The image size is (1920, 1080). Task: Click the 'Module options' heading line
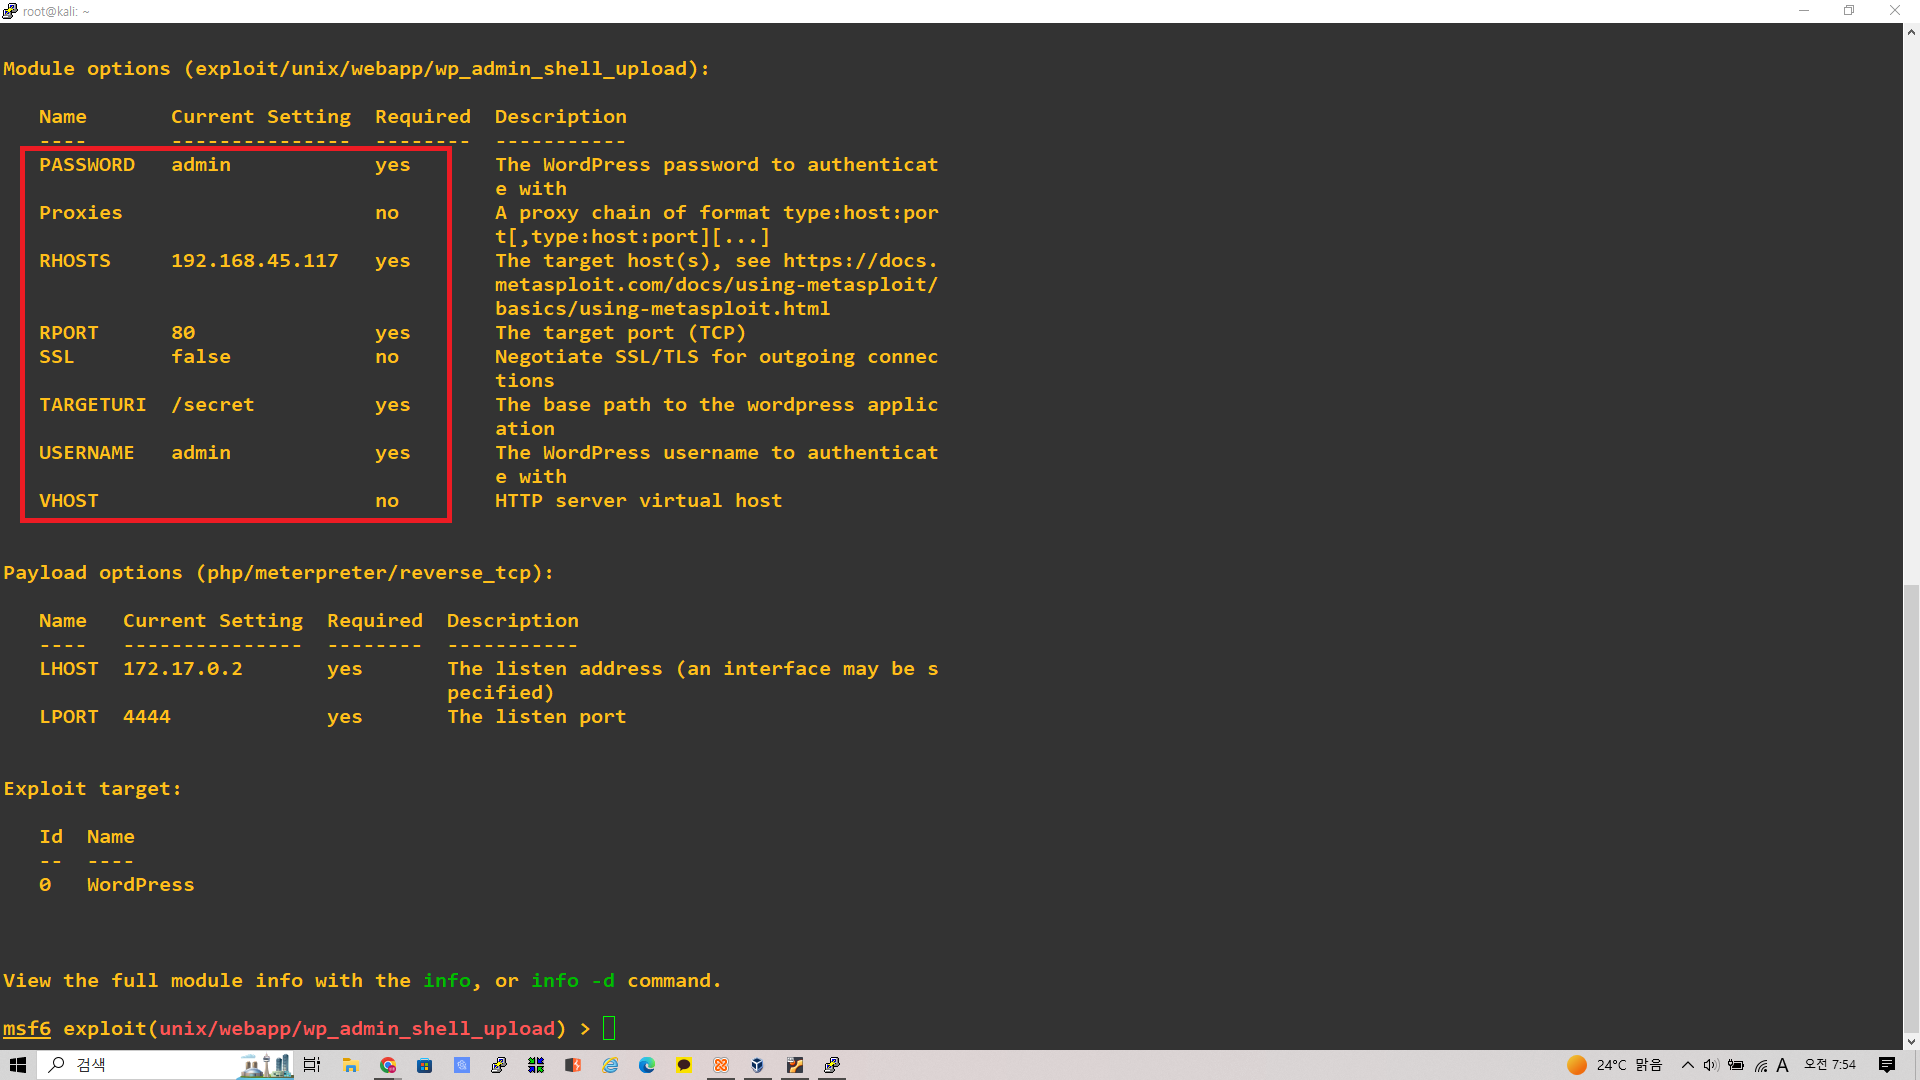tap(357, 69)
